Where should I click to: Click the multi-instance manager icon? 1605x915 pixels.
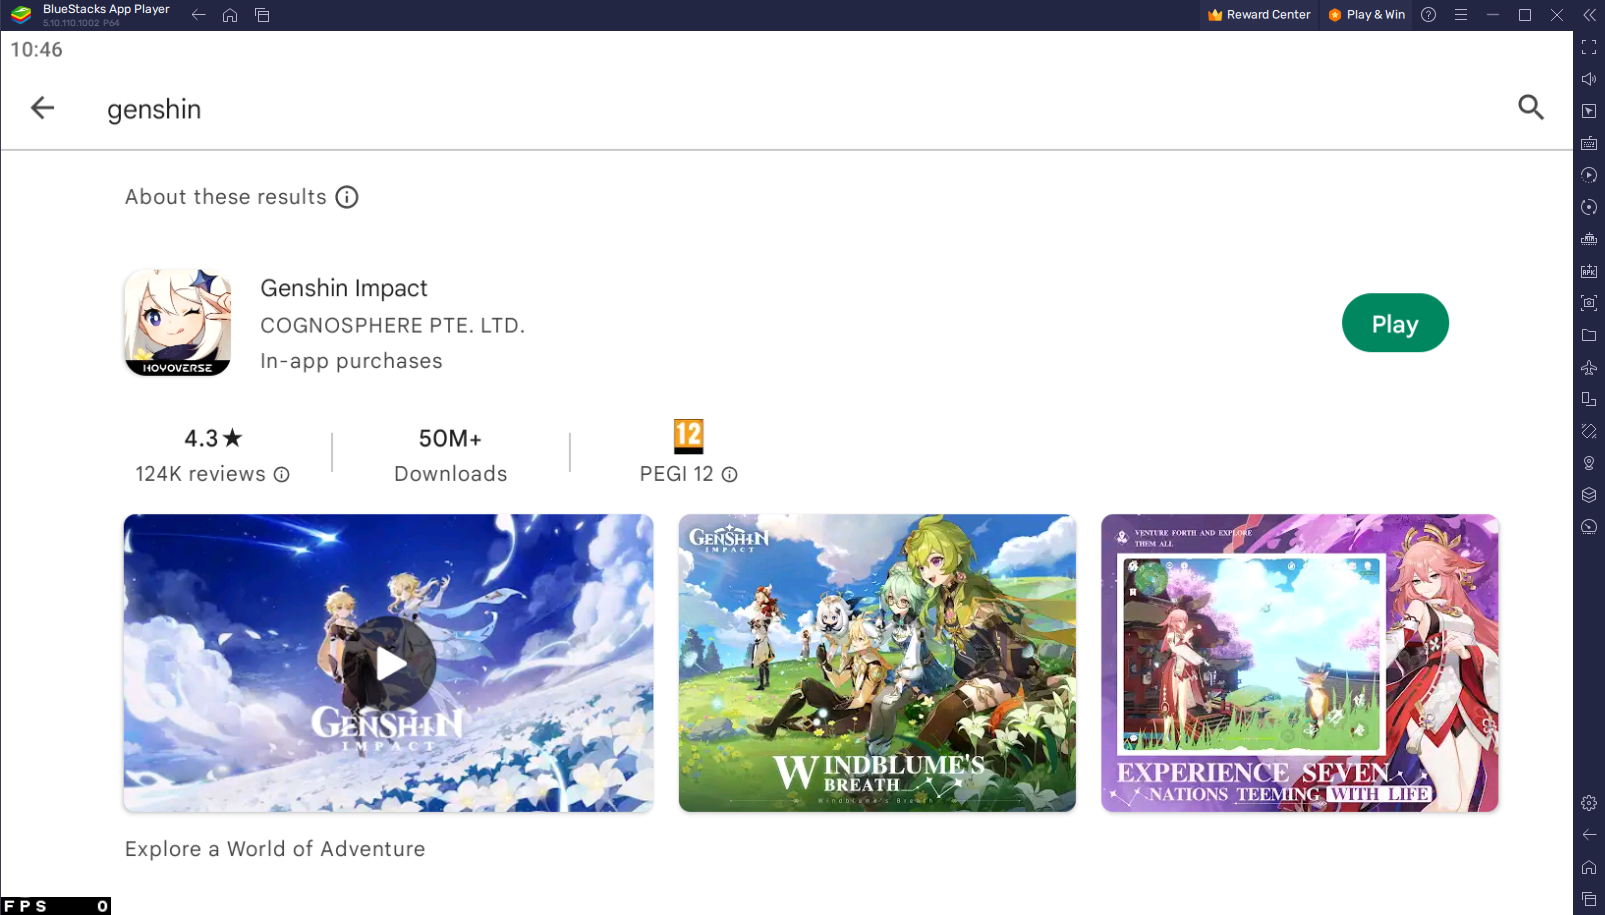click(1589, 399)
